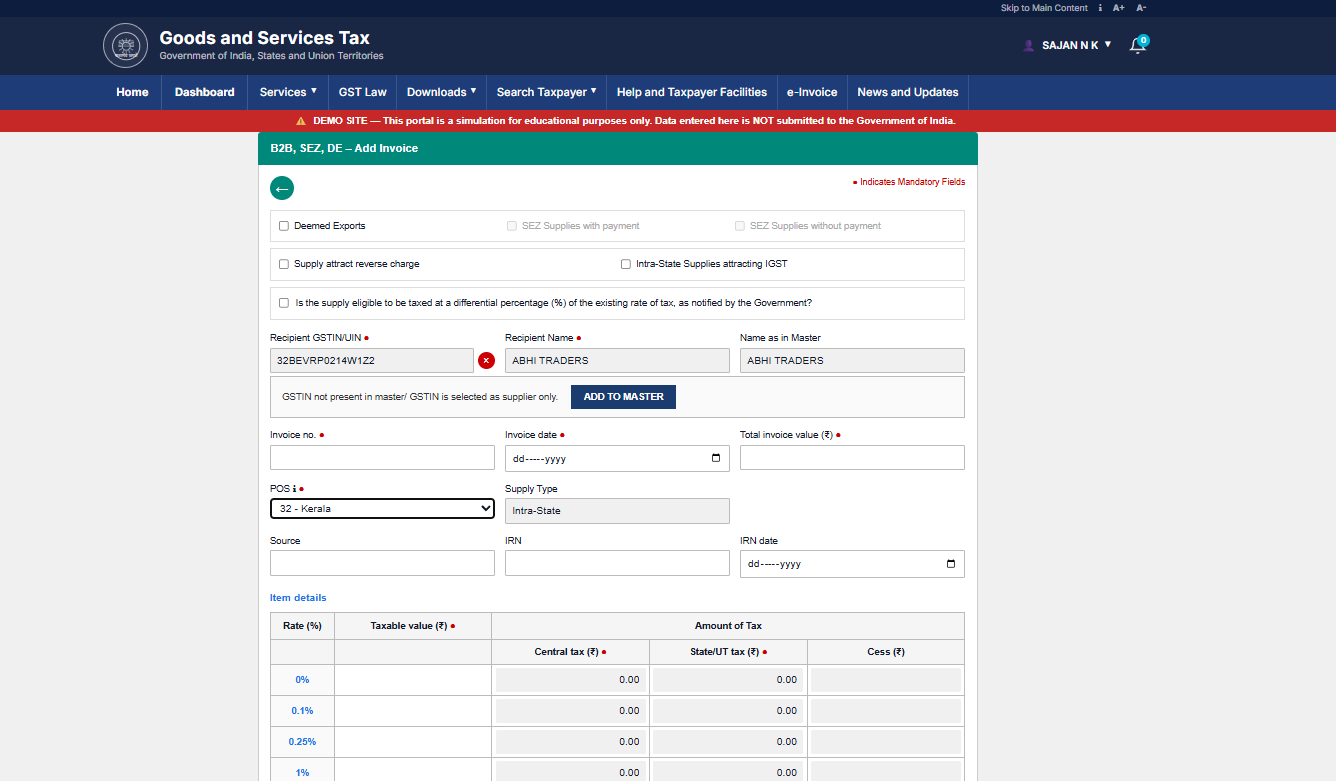Image resolution: width=1336 pixels, height=781 pixels.
Task: Open the notifications bell icon
Action: 1137,45
